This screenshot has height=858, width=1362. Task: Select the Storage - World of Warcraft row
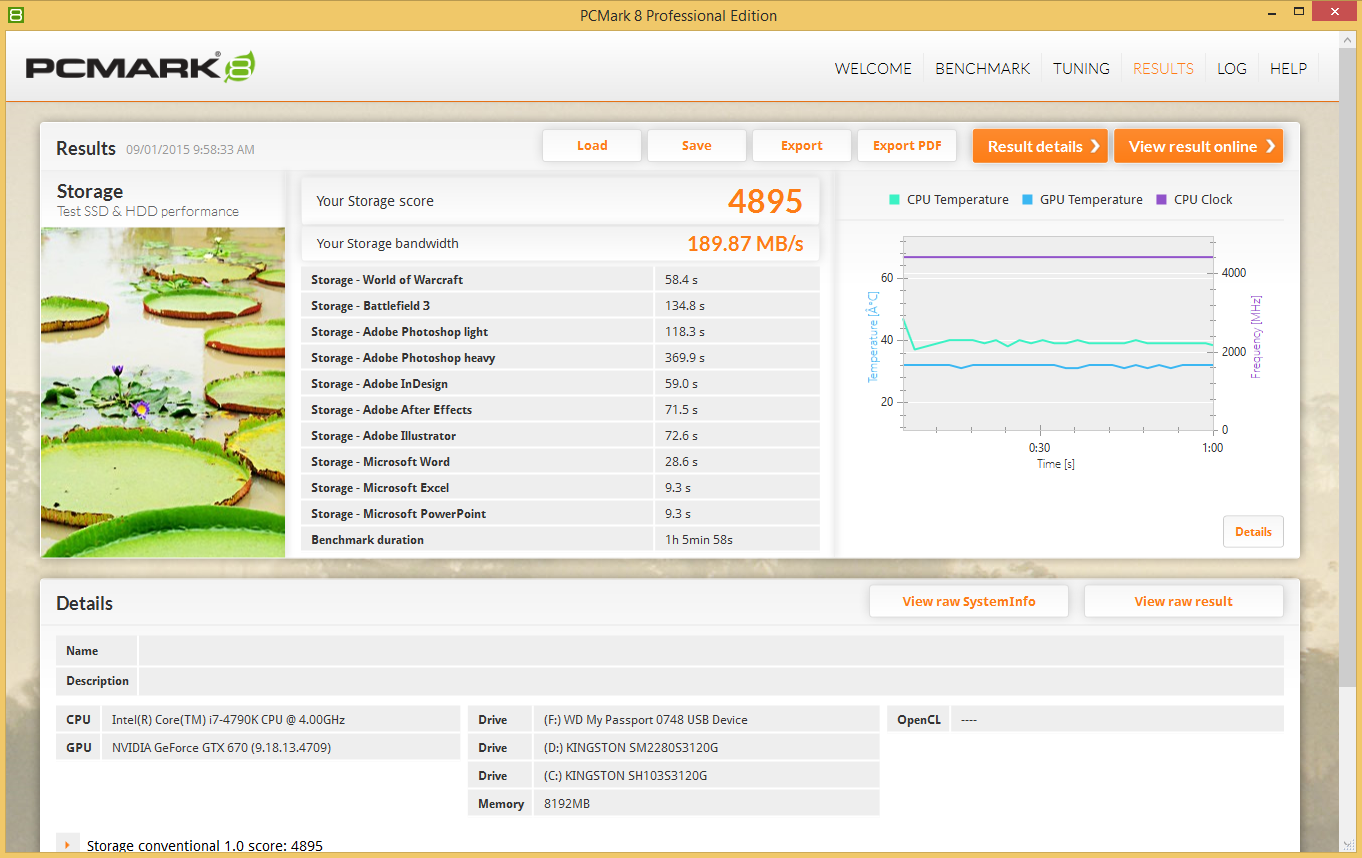tap(560, 280)
